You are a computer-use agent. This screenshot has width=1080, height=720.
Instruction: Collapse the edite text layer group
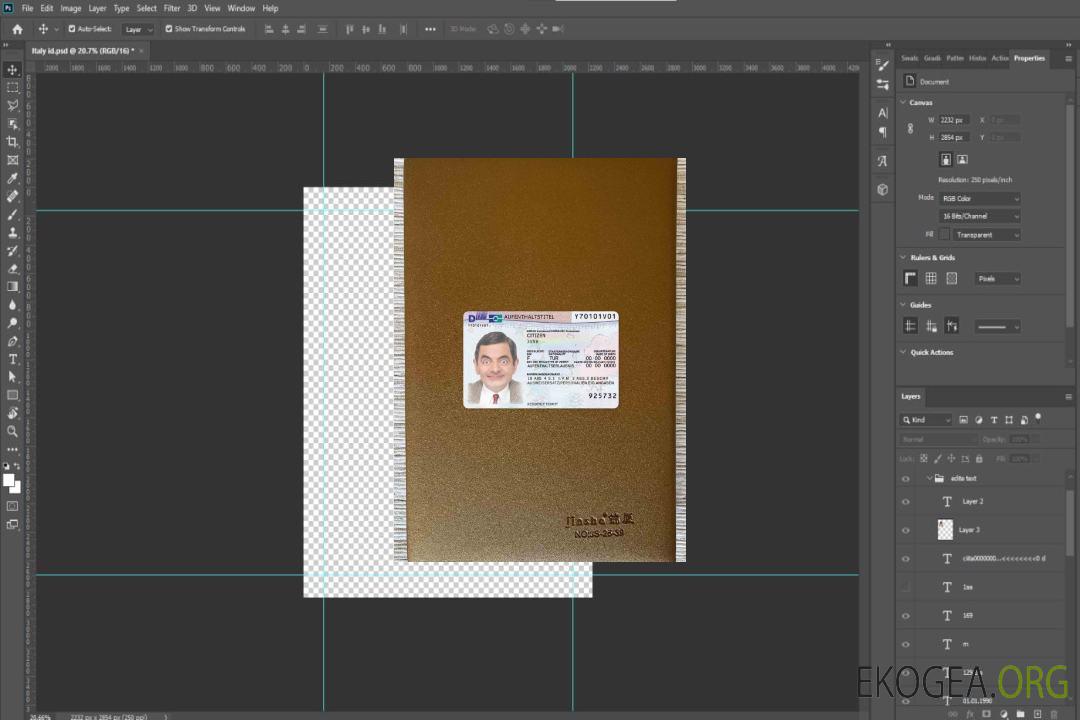click(928, 478)
